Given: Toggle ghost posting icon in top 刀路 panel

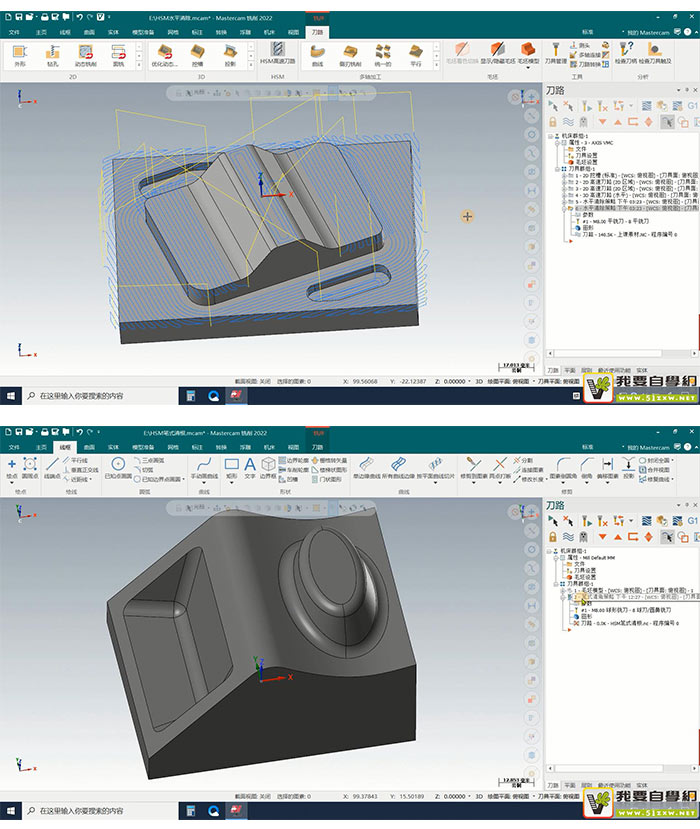Looking at the screenshot, I should (584, 122).
